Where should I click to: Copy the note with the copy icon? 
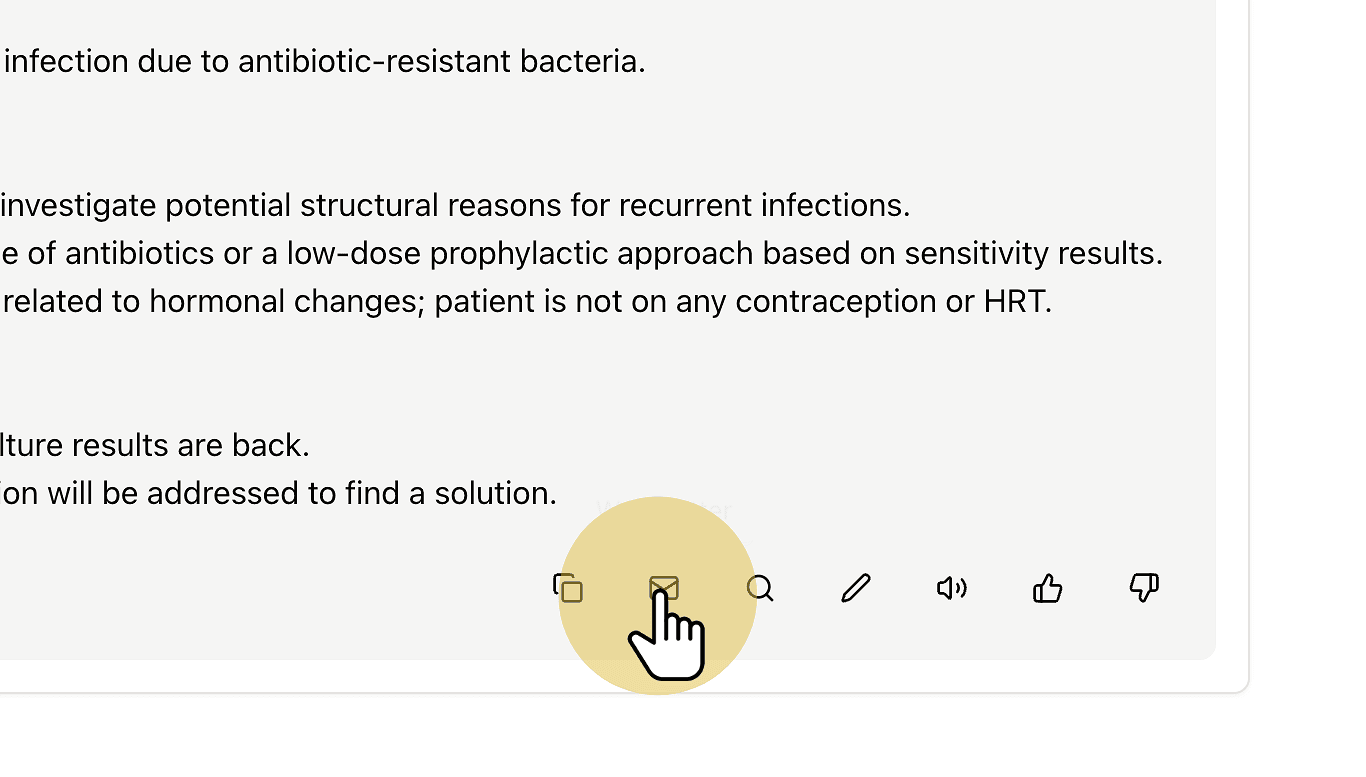[568, 588]
